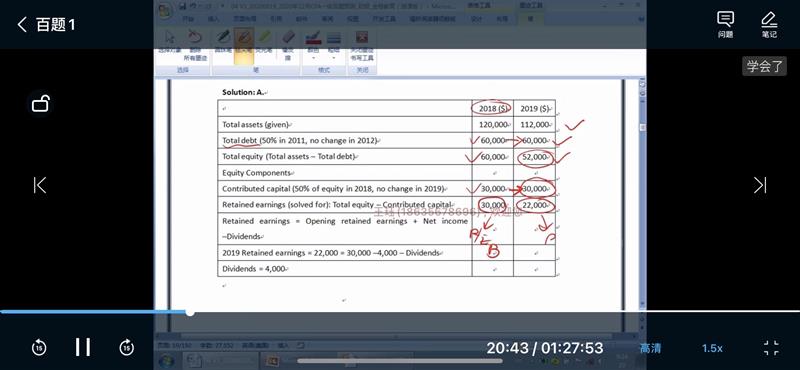Open the 1.5x playback speed selector
Screen dimensions: 800x370
coord(712,348)
